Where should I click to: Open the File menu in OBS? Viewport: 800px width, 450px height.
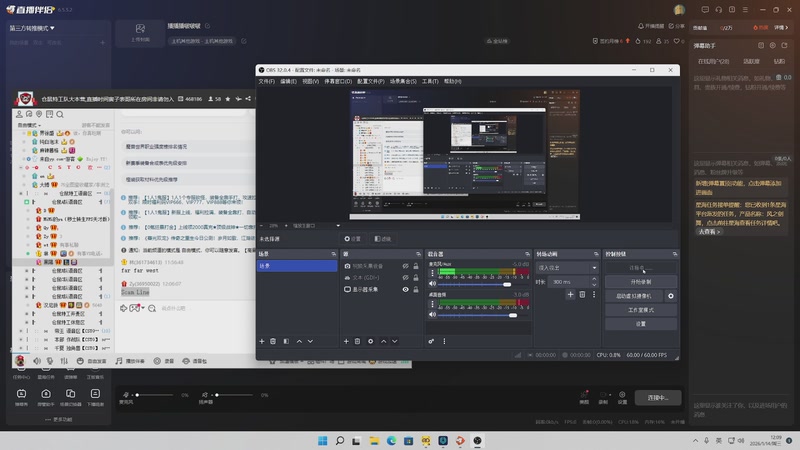pyautogui.click(x=266, y=81)
